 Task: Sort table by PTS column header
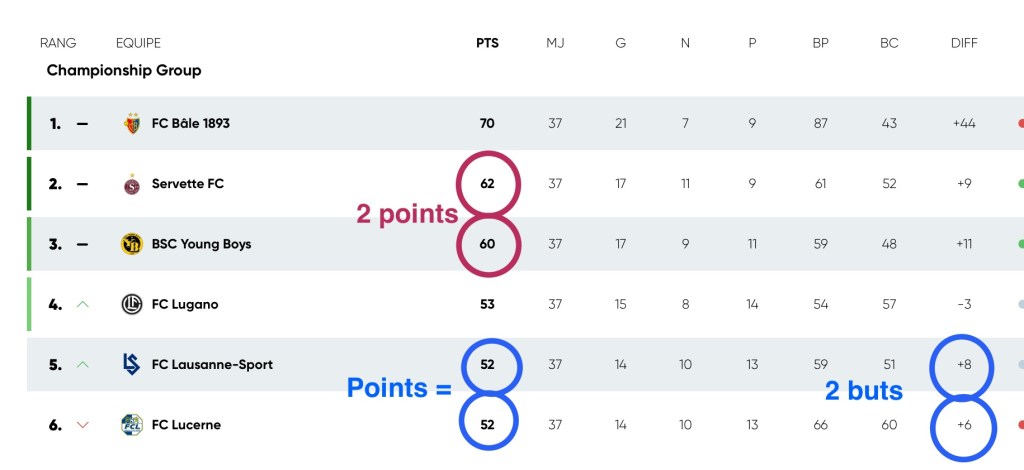coord(487,43)
